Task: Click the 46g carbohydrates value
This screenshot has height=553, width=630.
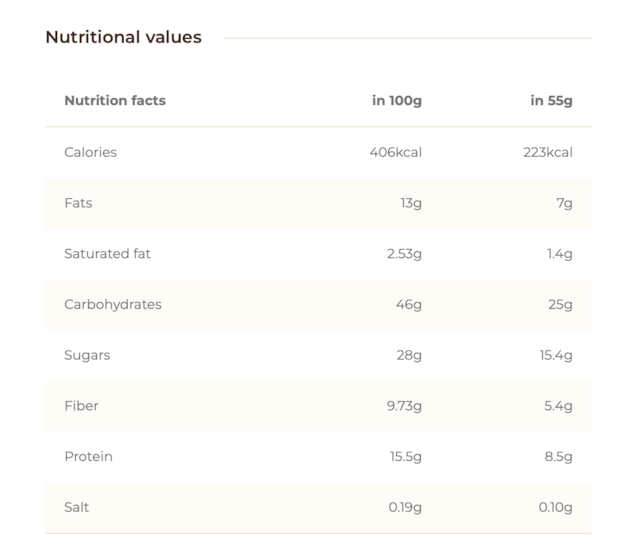Action: tap(409, 304)
